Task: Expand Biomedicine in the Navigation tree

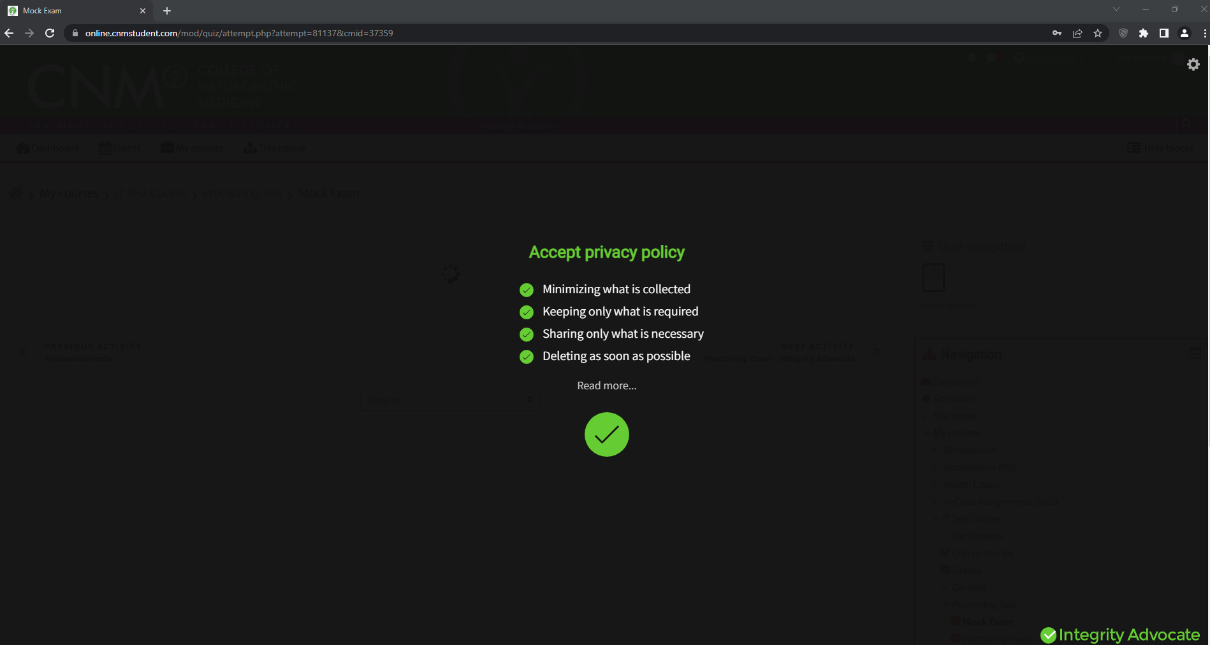Action: click(933, 450)
